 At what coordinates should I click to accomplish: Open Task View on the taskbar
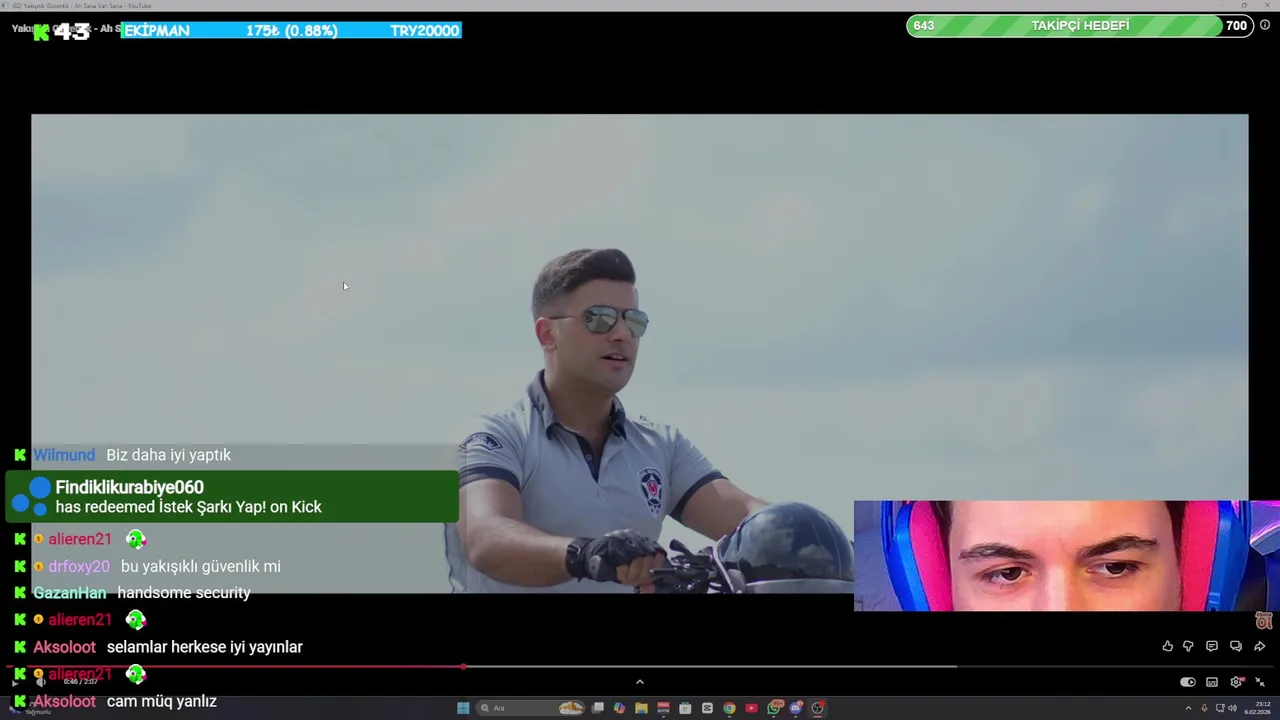[x=597, y=708]
